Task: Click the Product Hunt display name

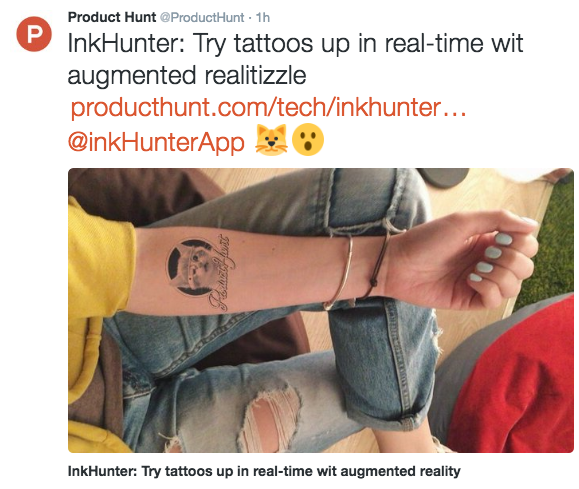Action: 112,17
